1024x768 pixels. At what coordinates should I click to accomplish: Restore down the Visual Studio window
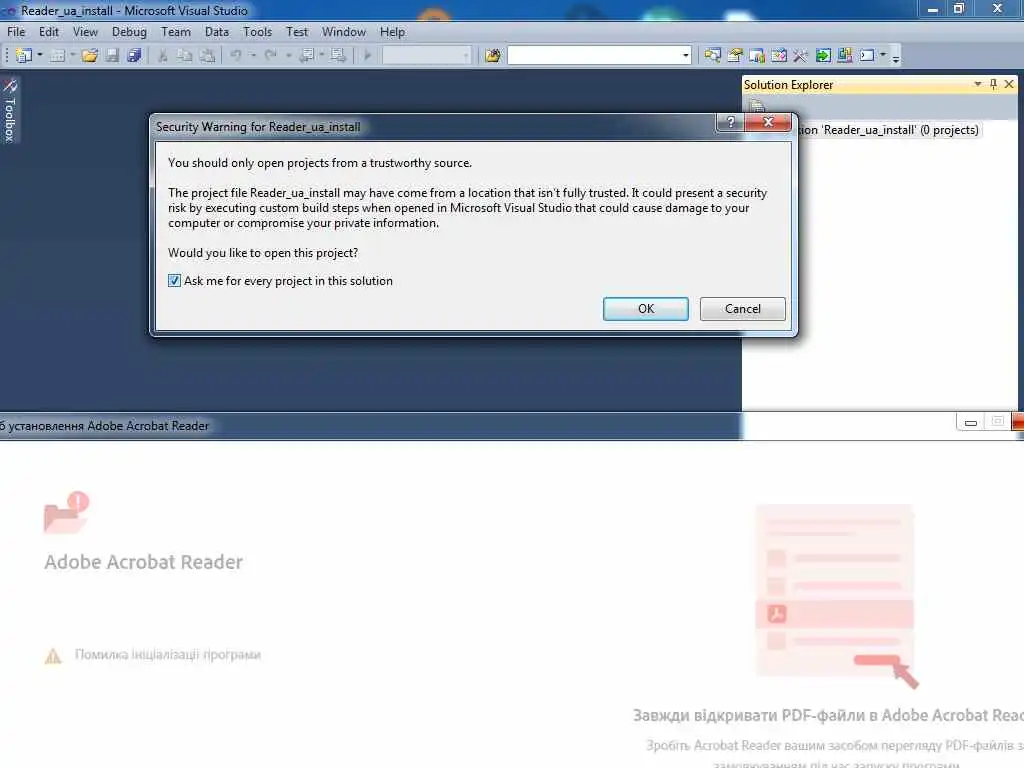[x=959, y=8]
